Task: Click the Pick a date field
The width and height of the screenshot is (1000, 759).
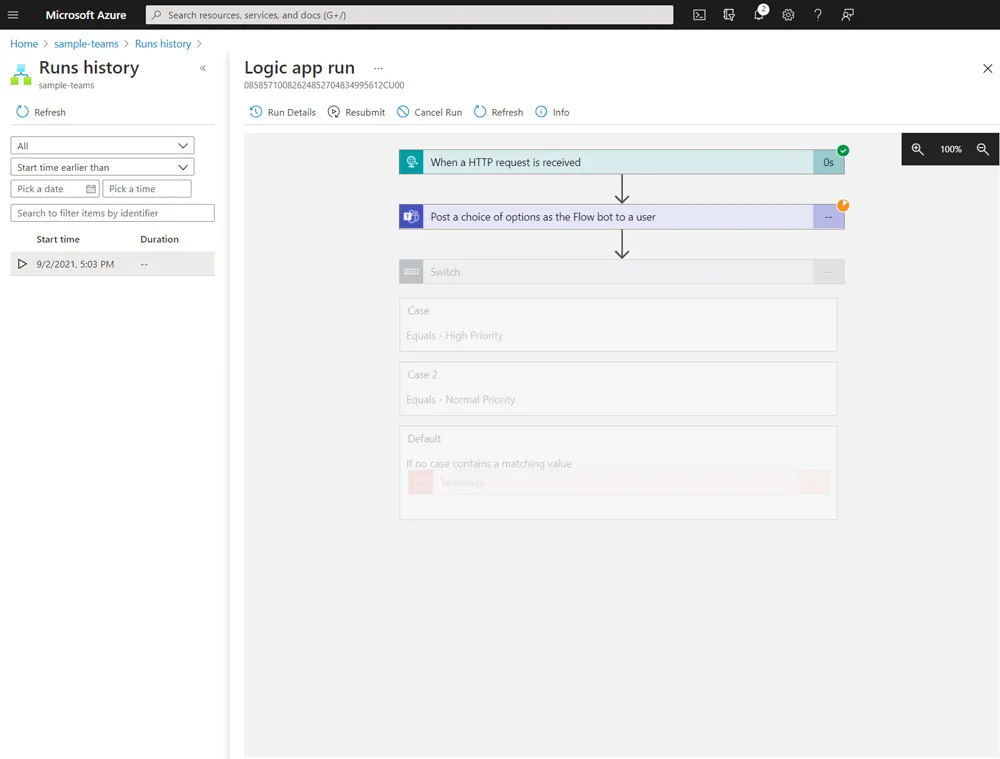Action: [x=55, y=189]
